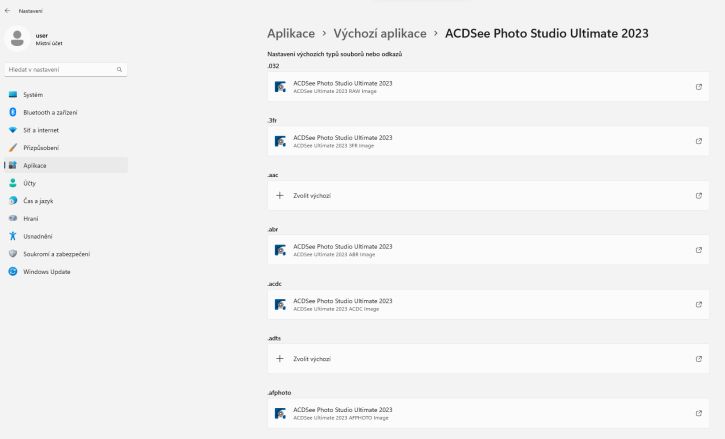This screenshot has width=725, height=439.
Task: Focus the 'Hledat v nastavení' search field
Action: [x=66, y=69]
